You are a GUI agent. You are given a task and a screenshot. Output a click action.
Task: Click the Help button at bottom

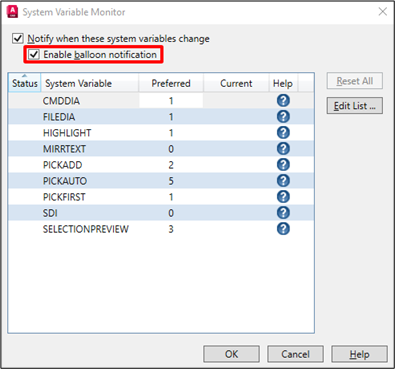359,354
